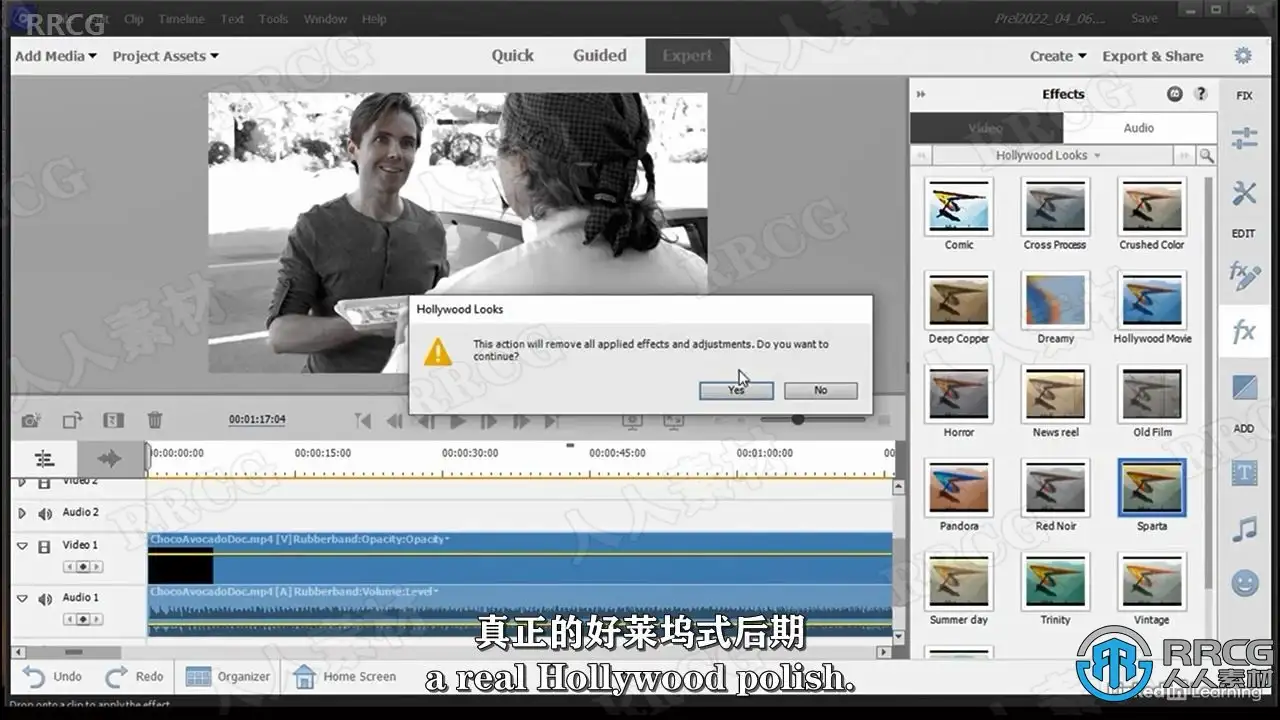Expand the Audio 2 track
This screenshot has height=720, width=1280.
(x=22, y=513)
